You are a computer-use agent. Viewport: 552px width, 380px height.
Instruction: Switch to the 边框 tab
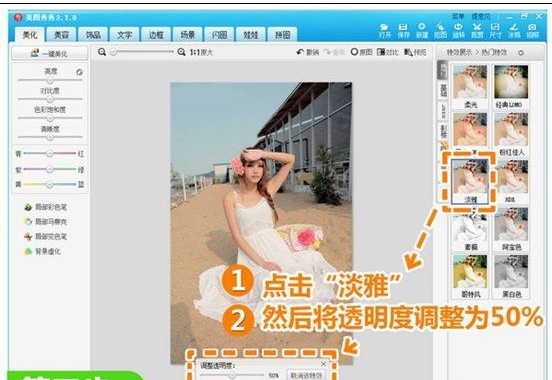[x=156, y=35]
